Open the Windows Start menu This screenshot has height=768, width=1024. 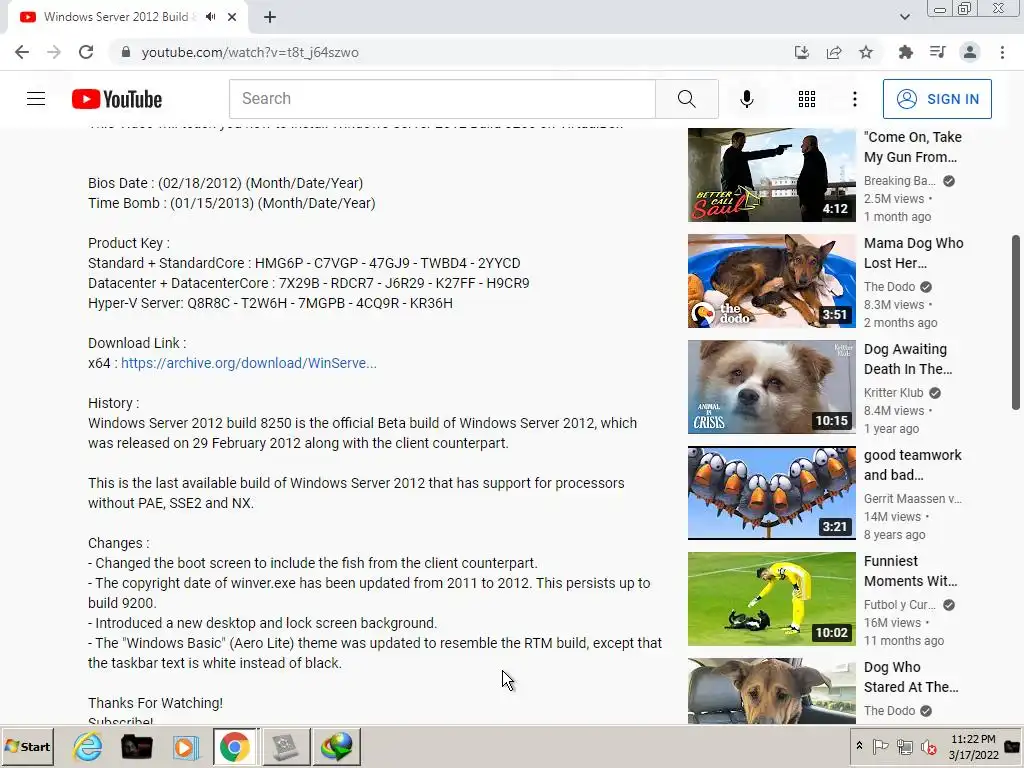click(x=27, y=746)
